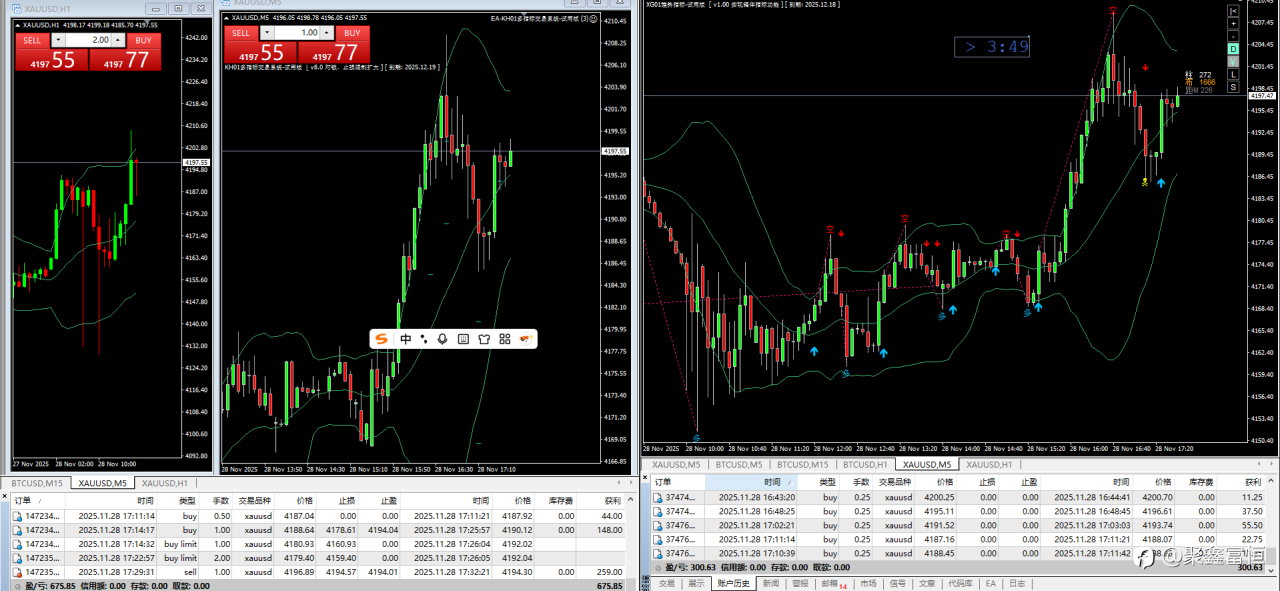Click SELL in the left XAUUSD,M5 chart window
The image size is (1280, 591).
coord(240,33)
